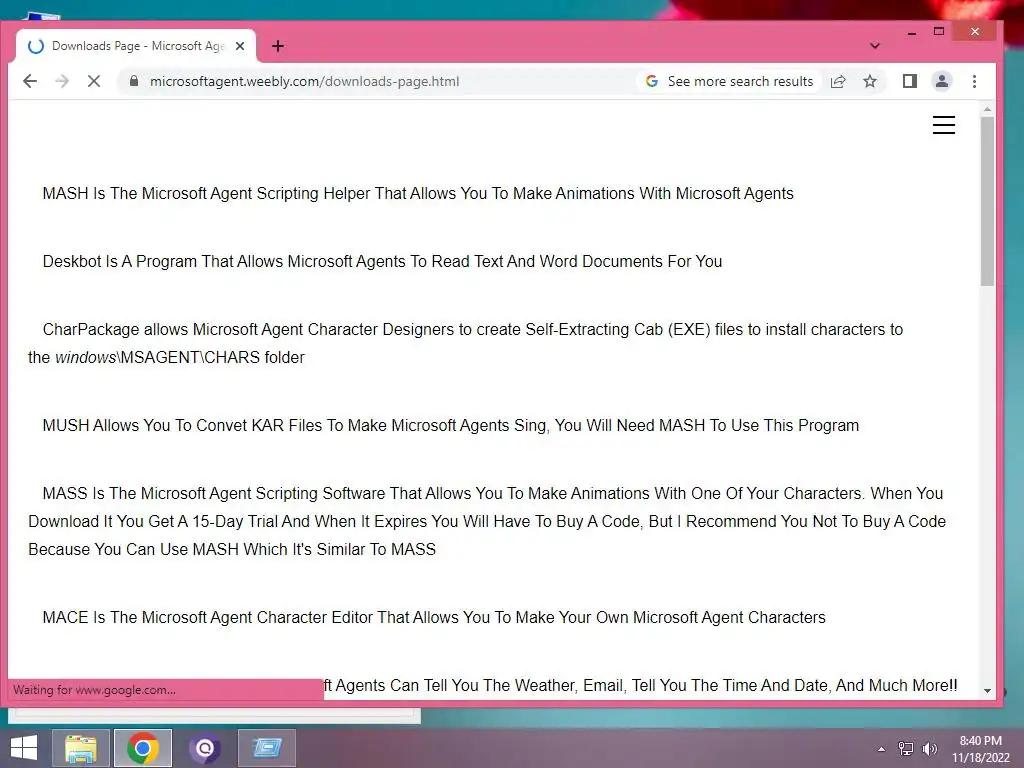Click the MACE Is The Microsoft Agent Character Editor text
1024x768 pixels.
point(434,617)
